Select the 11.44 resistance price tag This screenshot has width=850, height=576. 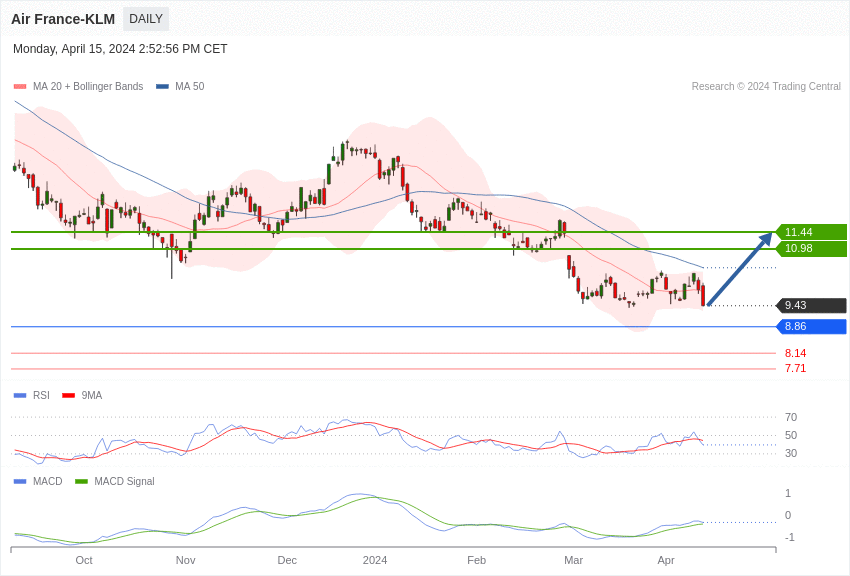click(x=811, y=232)
